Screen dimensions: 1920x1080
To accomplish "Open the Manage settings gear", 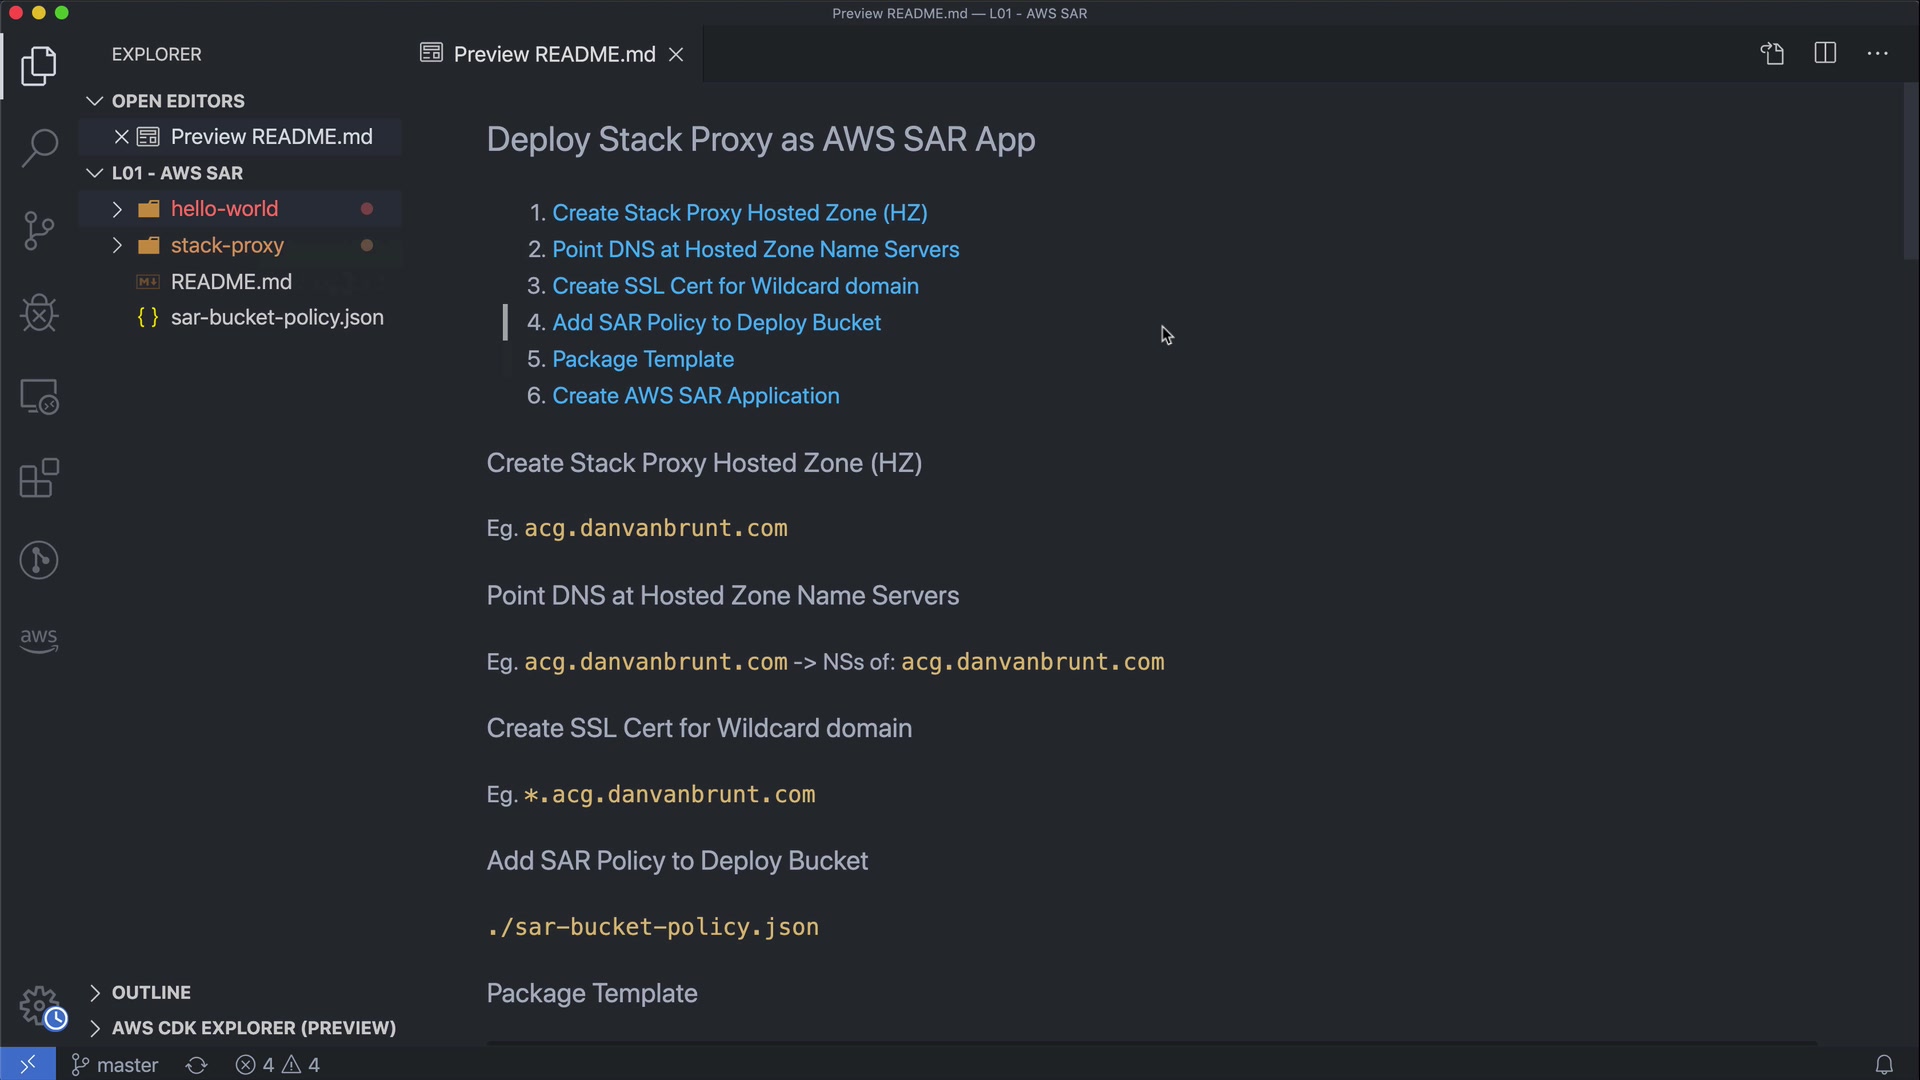I will [39, 1005].
